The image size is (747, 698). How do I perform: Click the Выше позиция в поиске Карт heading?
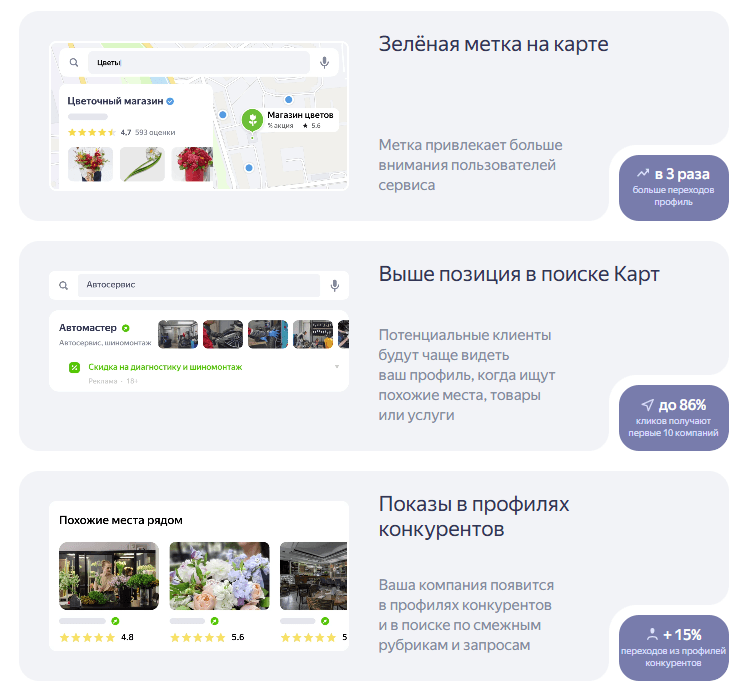click(519, 274)
